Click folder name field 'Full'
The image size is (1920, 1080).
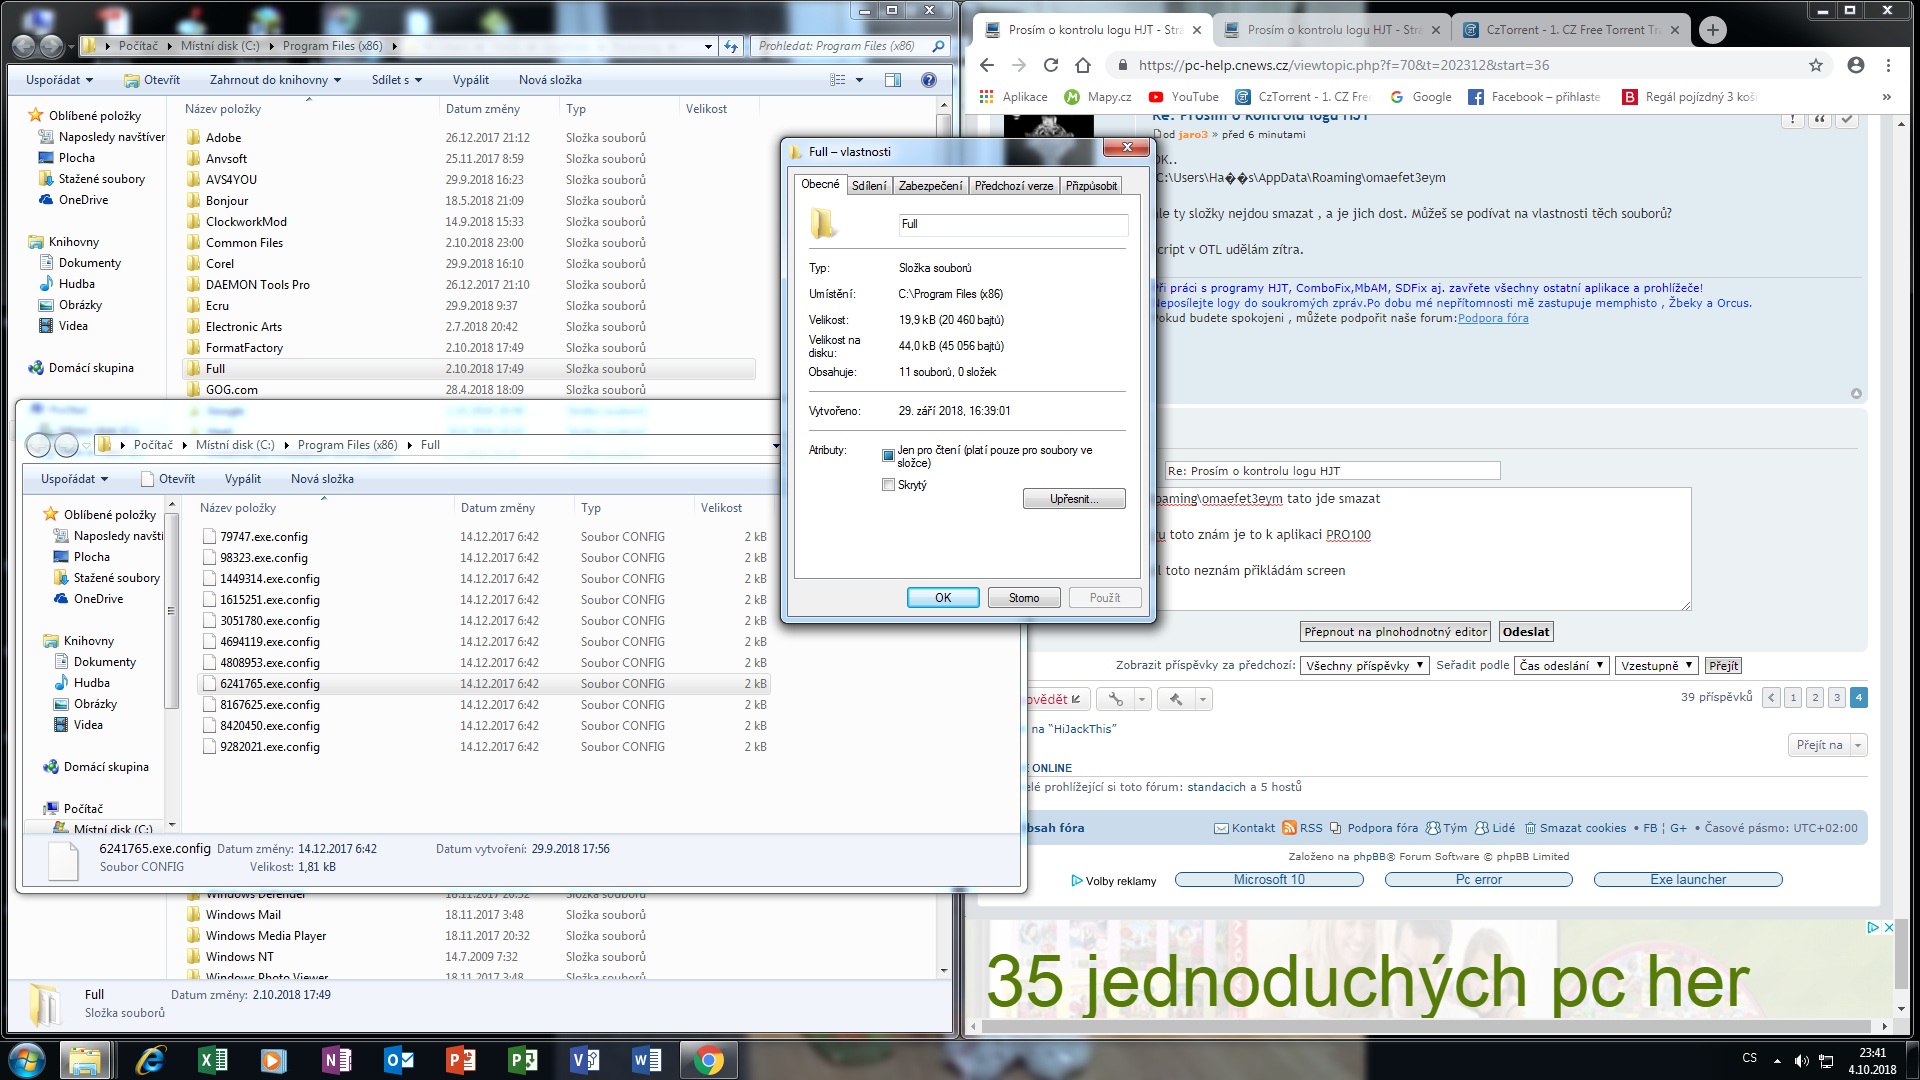coord(1012,224)
